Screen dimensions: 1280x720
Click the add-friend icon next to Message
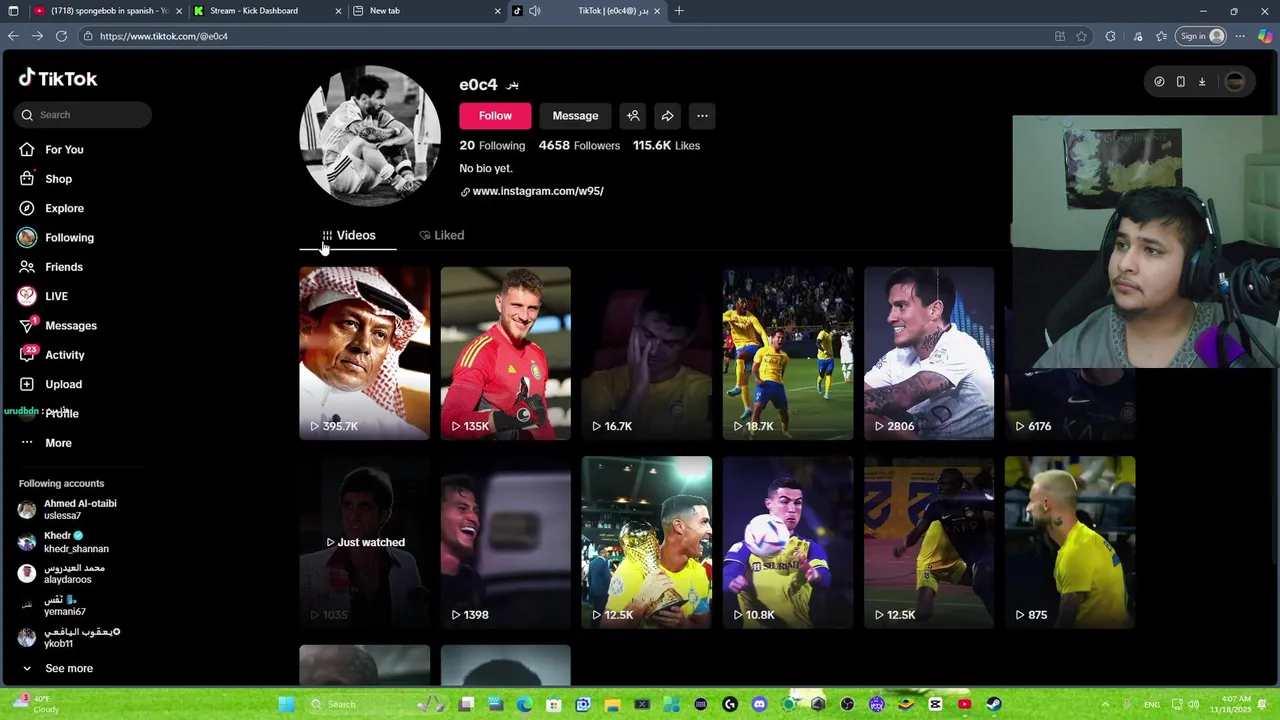pos(633,116)
